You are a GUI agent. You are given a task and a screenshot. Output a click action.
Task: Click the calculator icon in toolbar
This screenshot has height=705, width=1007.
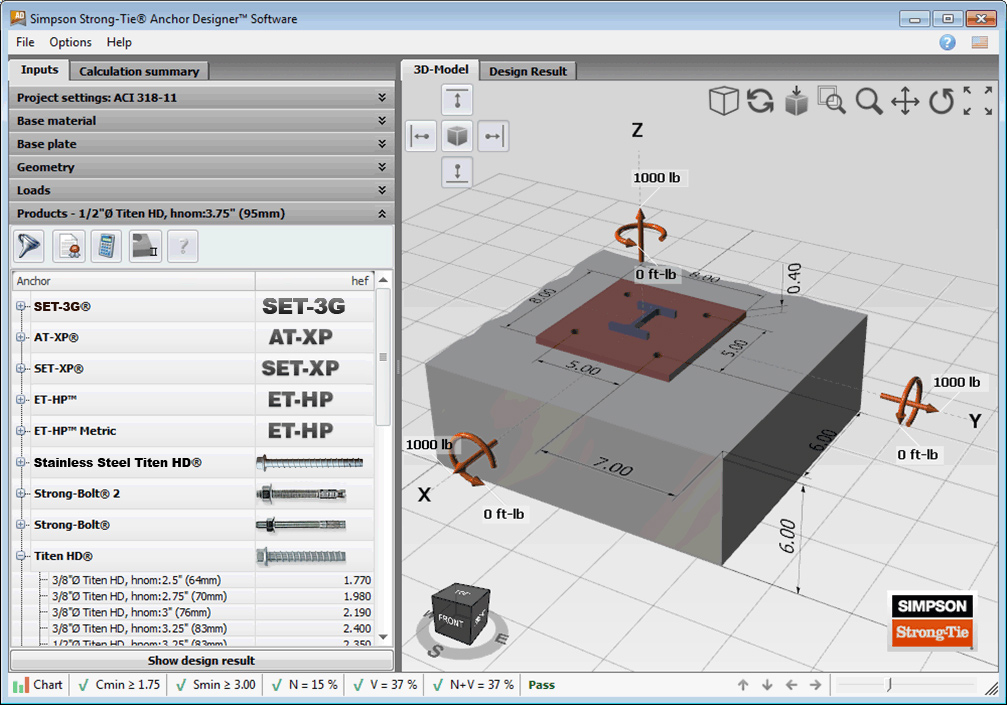pos(104,245)
